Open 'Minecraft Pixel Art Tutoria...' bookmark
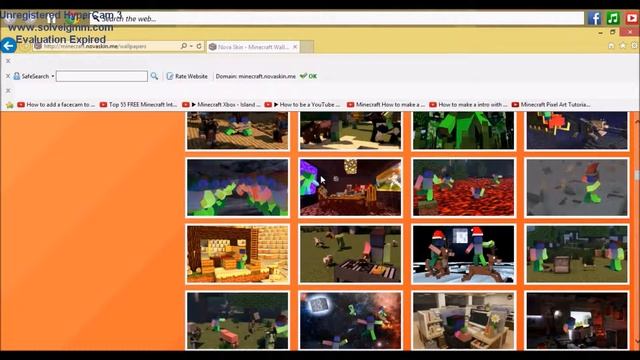Image resolution: width=640 pixels, height=360 pixels. (x=551, y=105)
